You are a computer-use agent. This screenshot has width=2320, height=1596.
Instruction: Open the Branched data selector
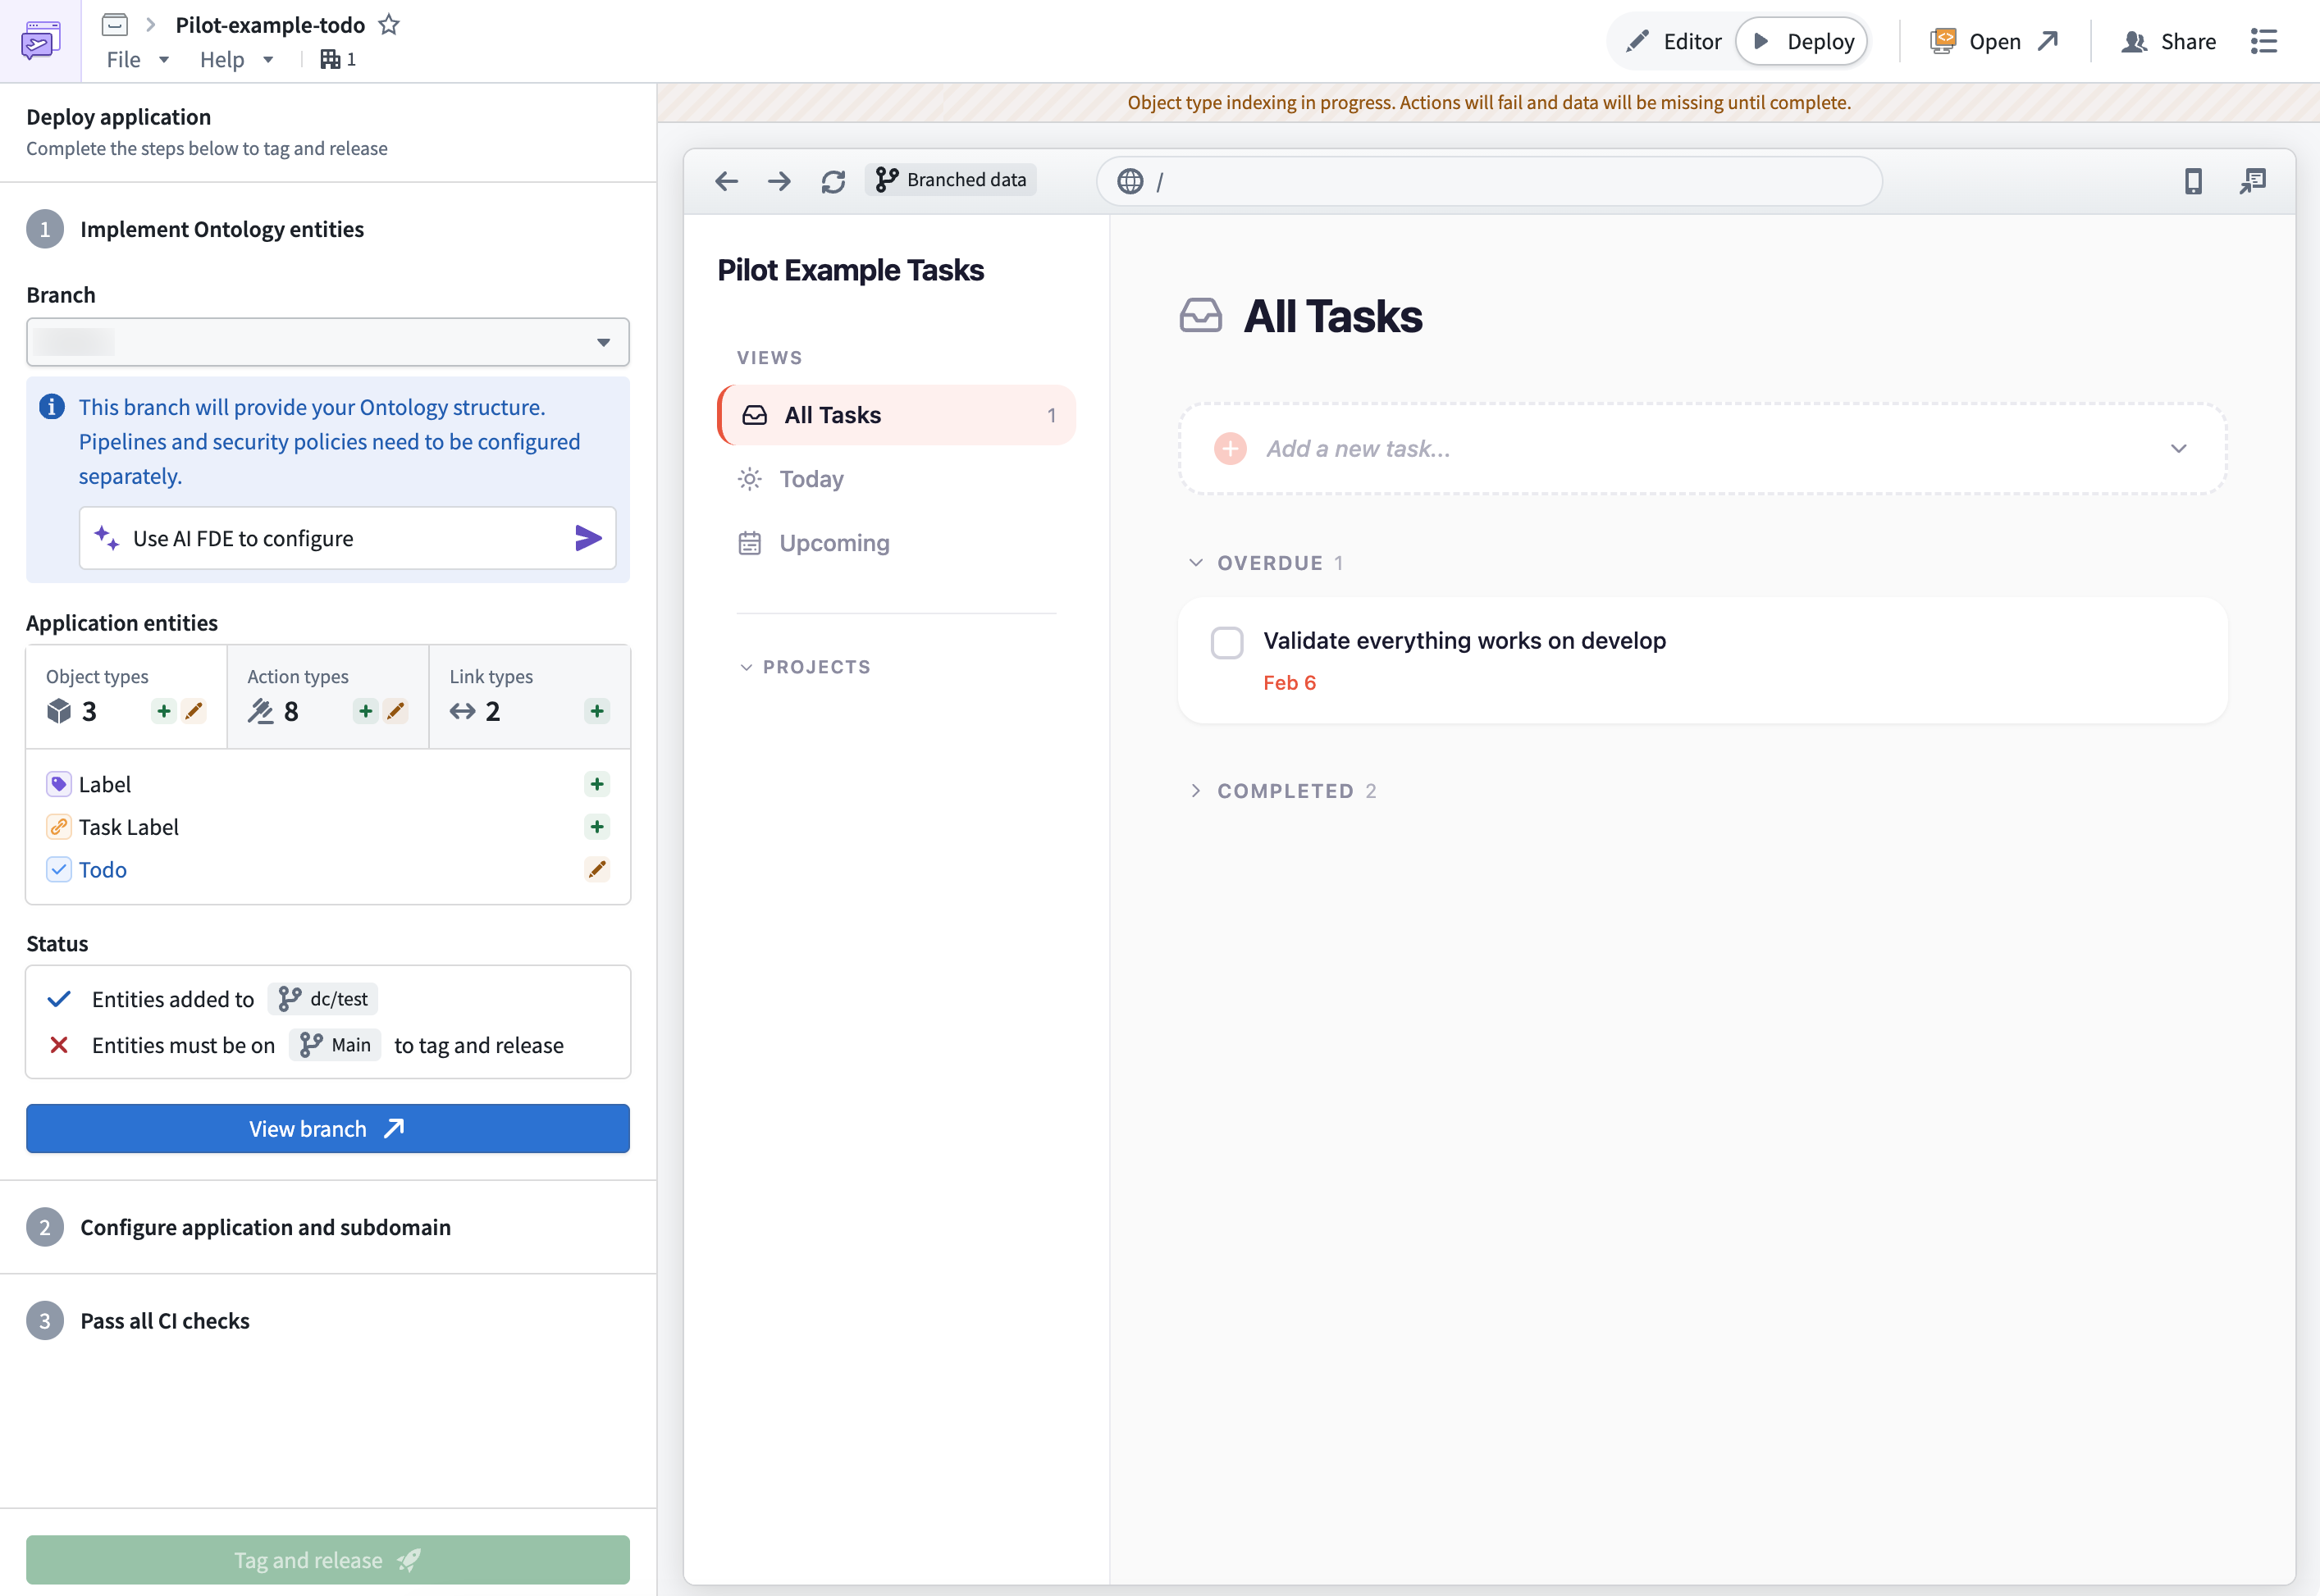click(950, 180)
